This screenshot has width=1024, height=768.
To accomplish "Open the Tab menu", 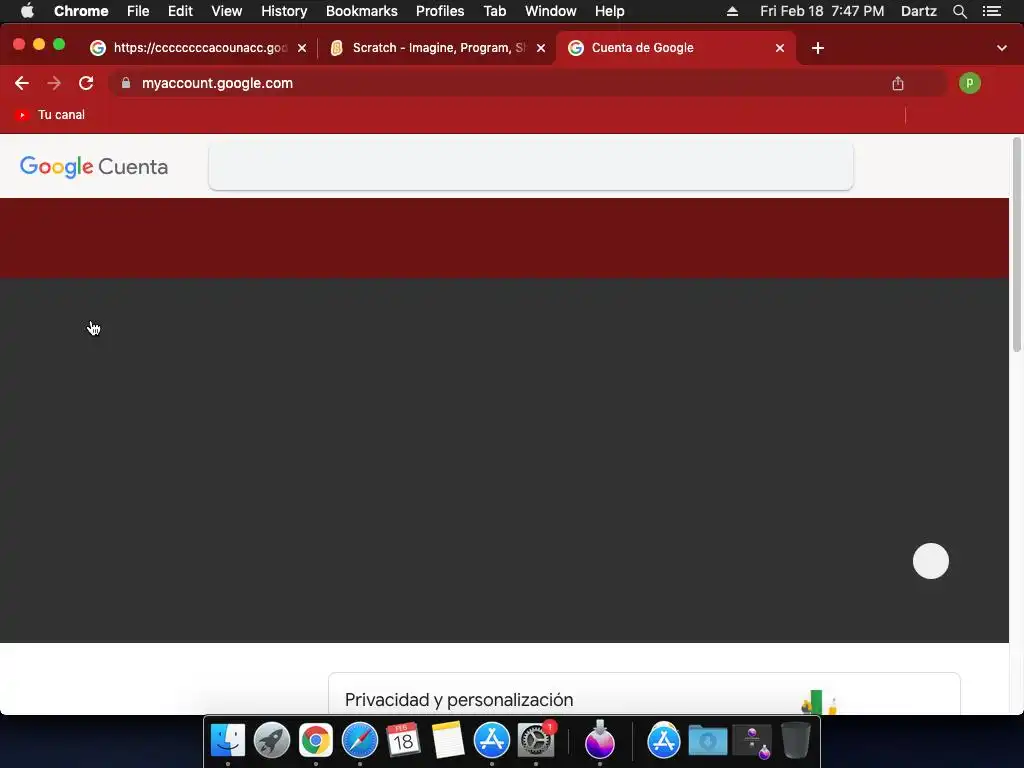I will pyautogui.click(x=494, y=11).
